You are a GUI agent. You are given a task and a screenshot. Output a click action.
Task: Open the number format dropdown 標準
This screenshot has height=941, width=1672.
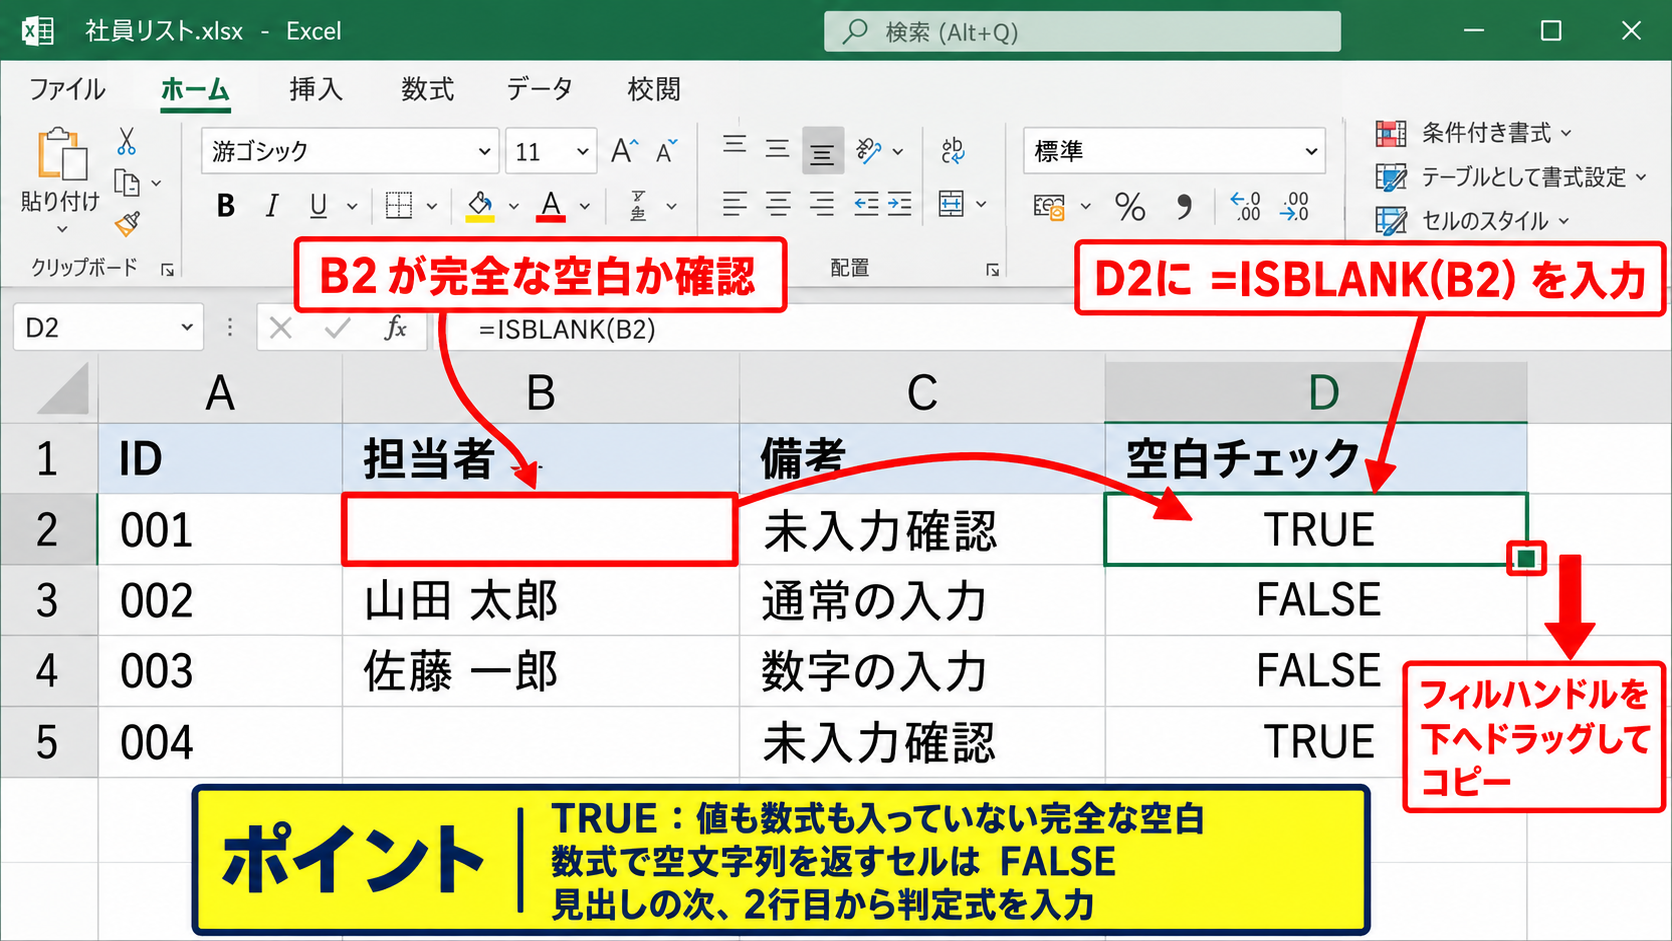tap(1311, 152)
